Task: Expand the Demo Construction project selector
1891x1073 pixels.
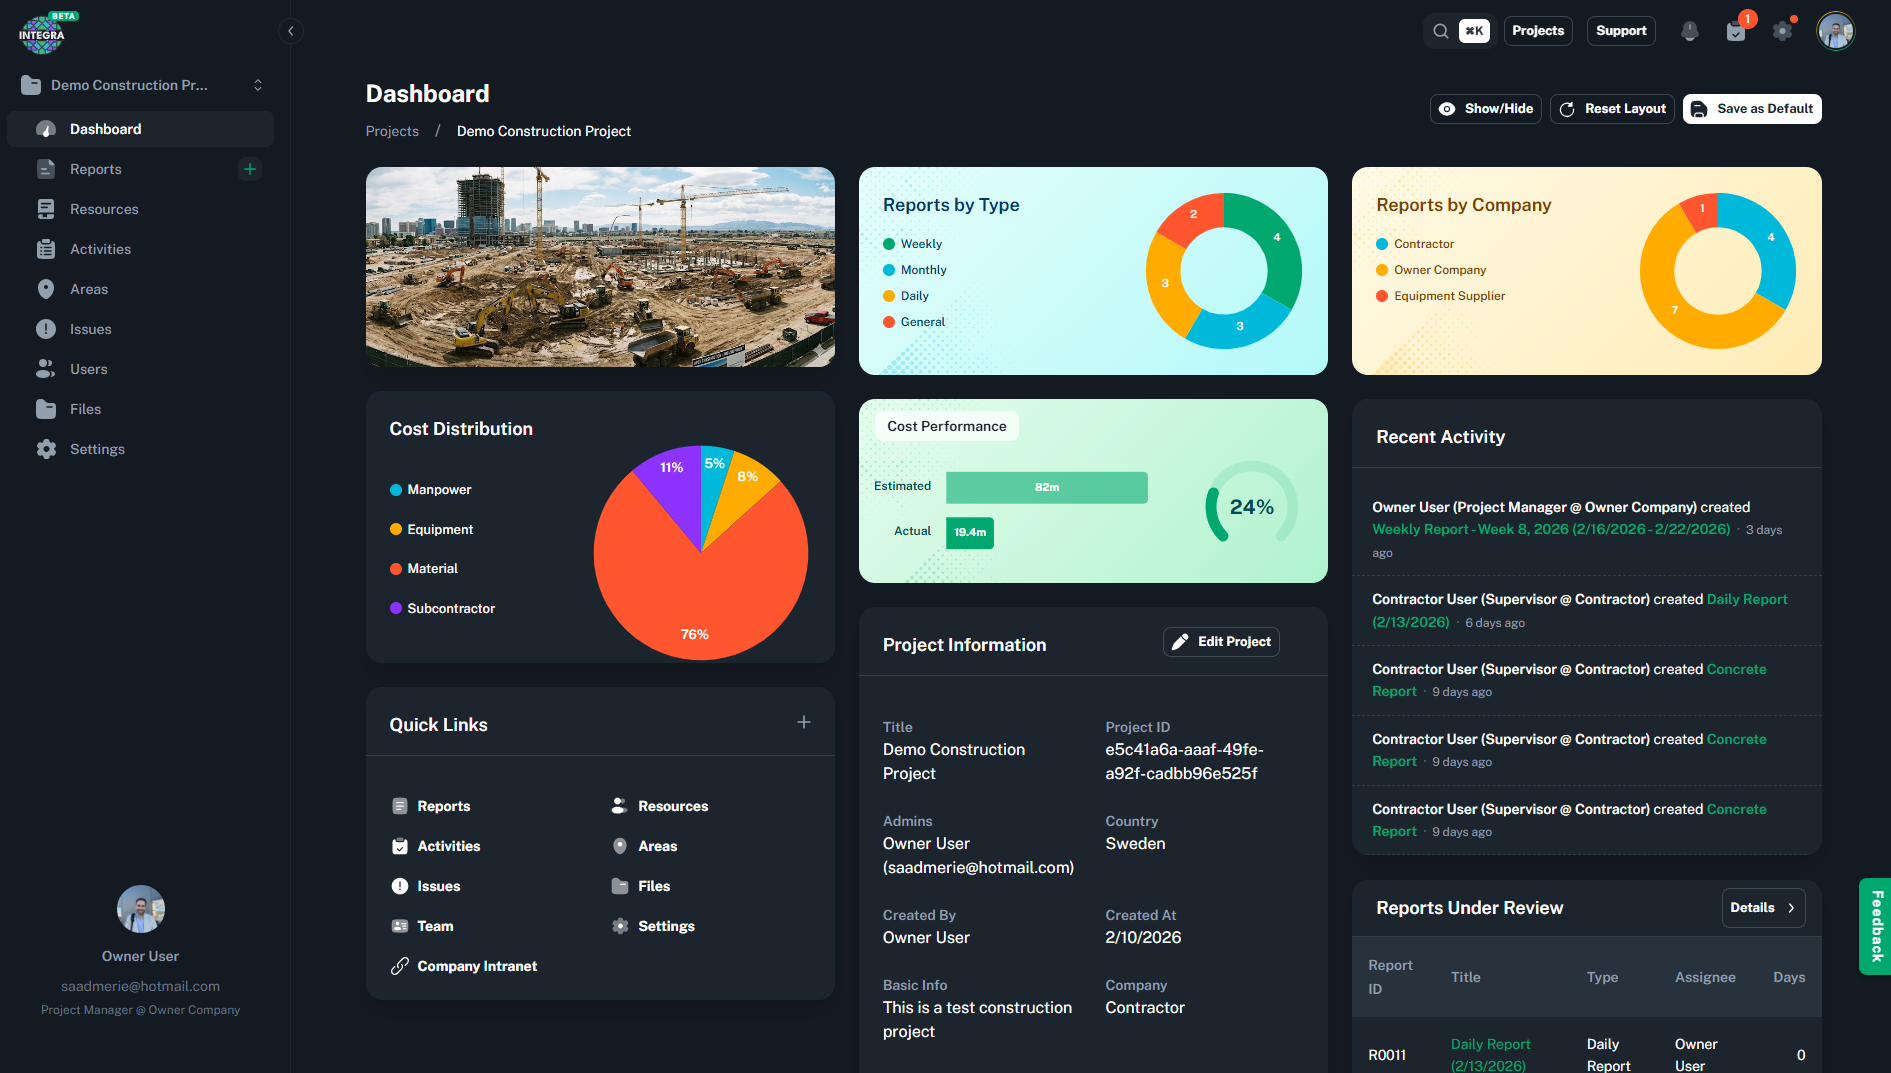Action: coord(141,85)
